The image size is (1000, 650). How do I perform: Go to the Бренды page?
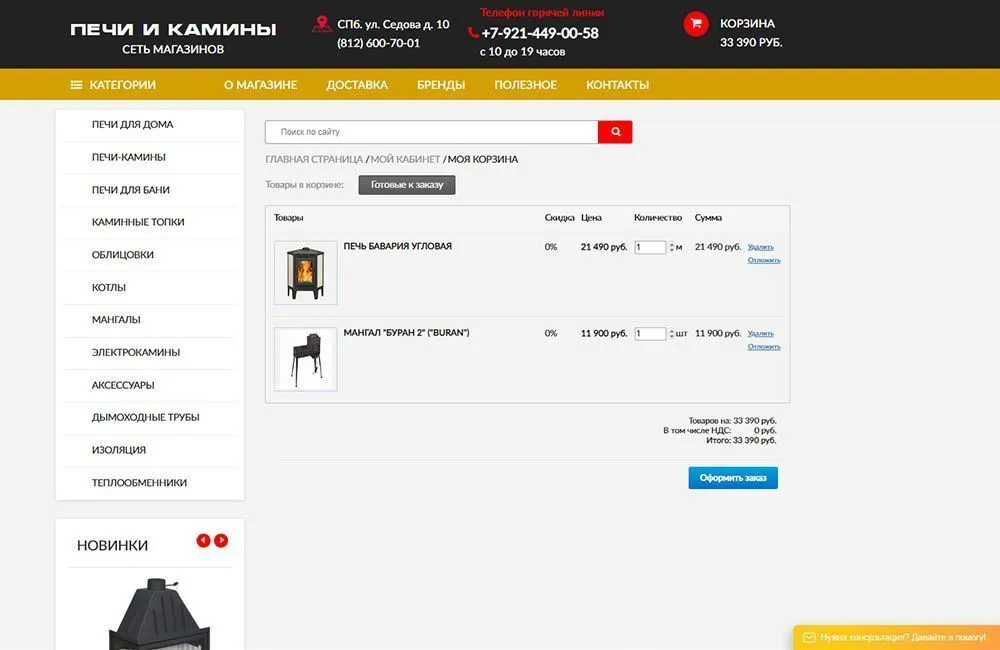(x=441, y=85)
